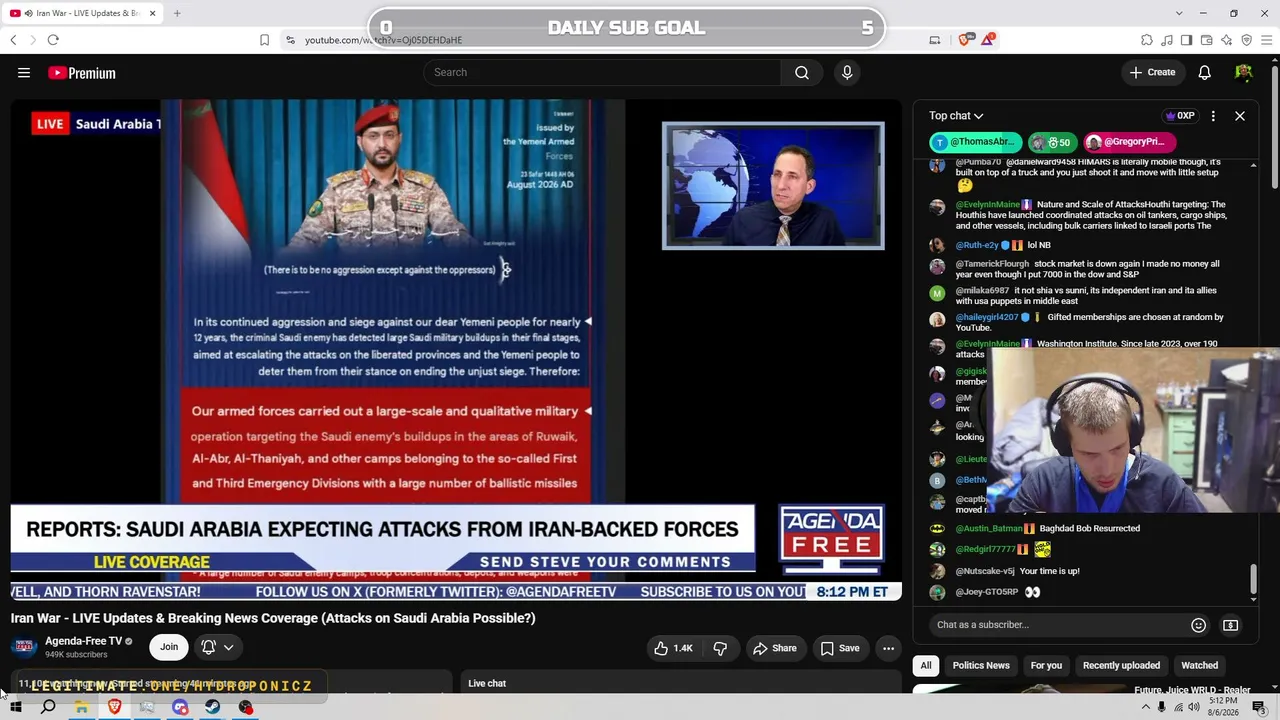Like this video with 1.4K likes
Screen dimensions: 1280x720
(x=673, y=648)
